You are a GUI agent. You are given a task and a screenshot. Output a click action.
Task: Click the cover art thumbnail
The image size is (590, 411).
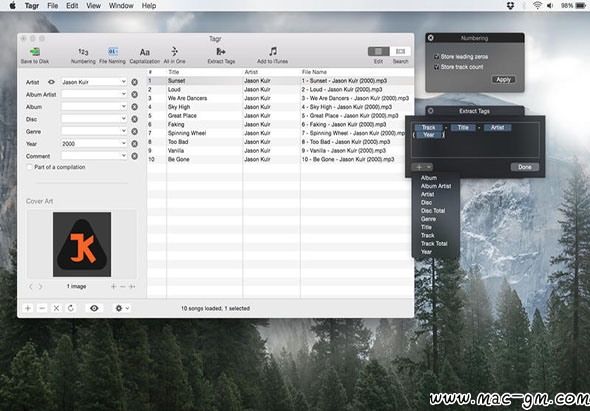82,245
